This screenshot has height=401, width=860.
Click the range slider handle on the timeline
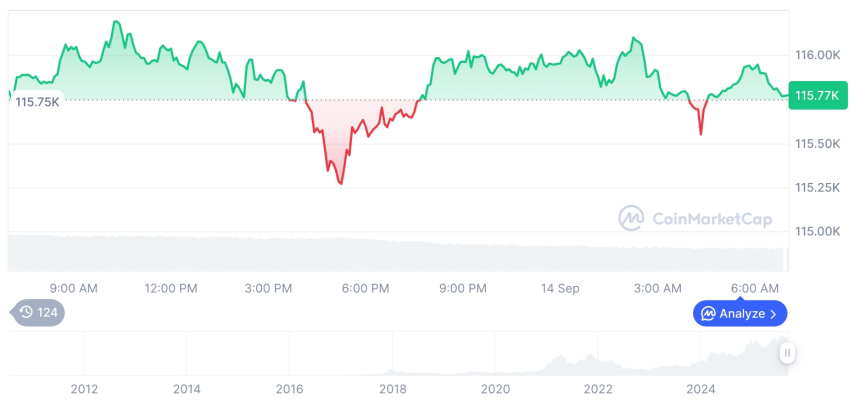pyautogui.click(x=787, y=352)
